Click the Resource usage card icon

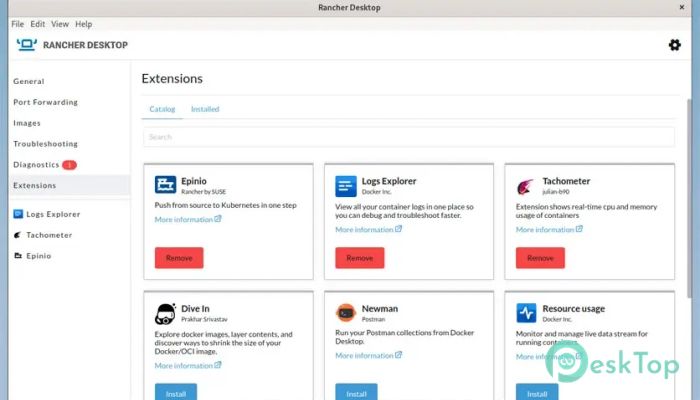tap(526, 313)
